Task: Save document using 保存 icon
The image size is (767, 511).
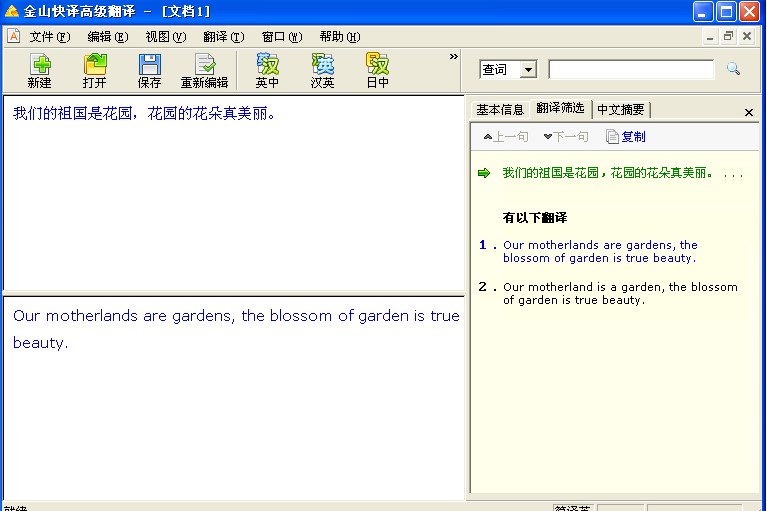Action: (x=149, y=71)
